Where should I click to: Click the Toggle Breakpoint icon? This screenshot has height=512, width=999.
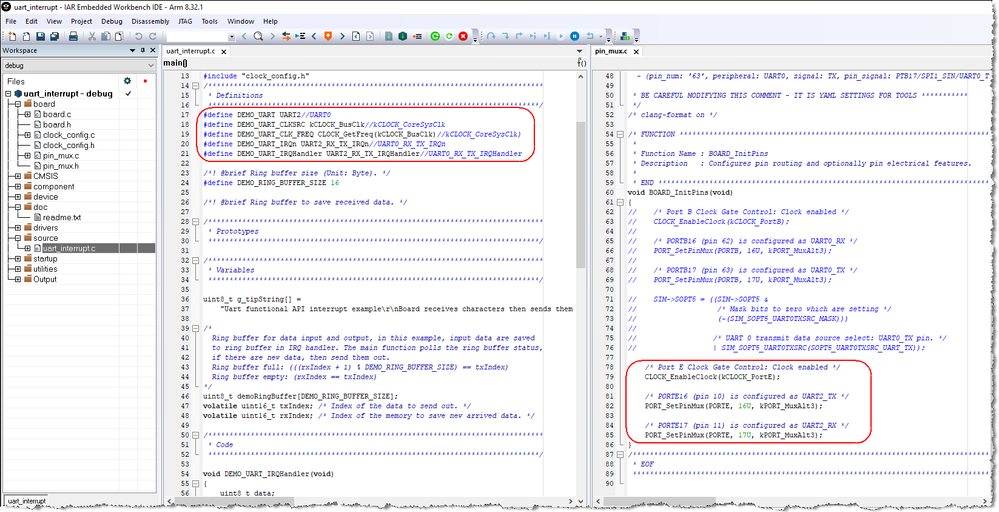click(x=417, y=36)
